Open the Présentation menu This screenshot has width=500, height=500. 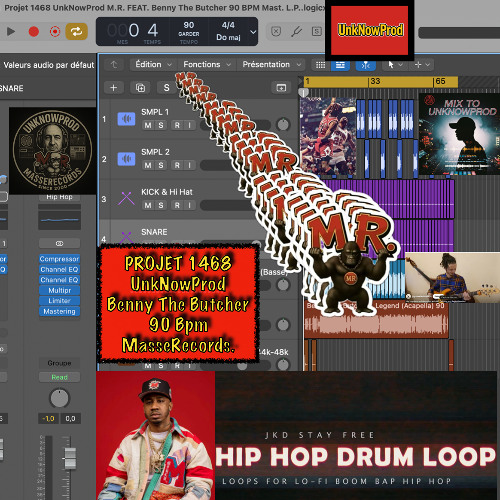click(272, 64)
